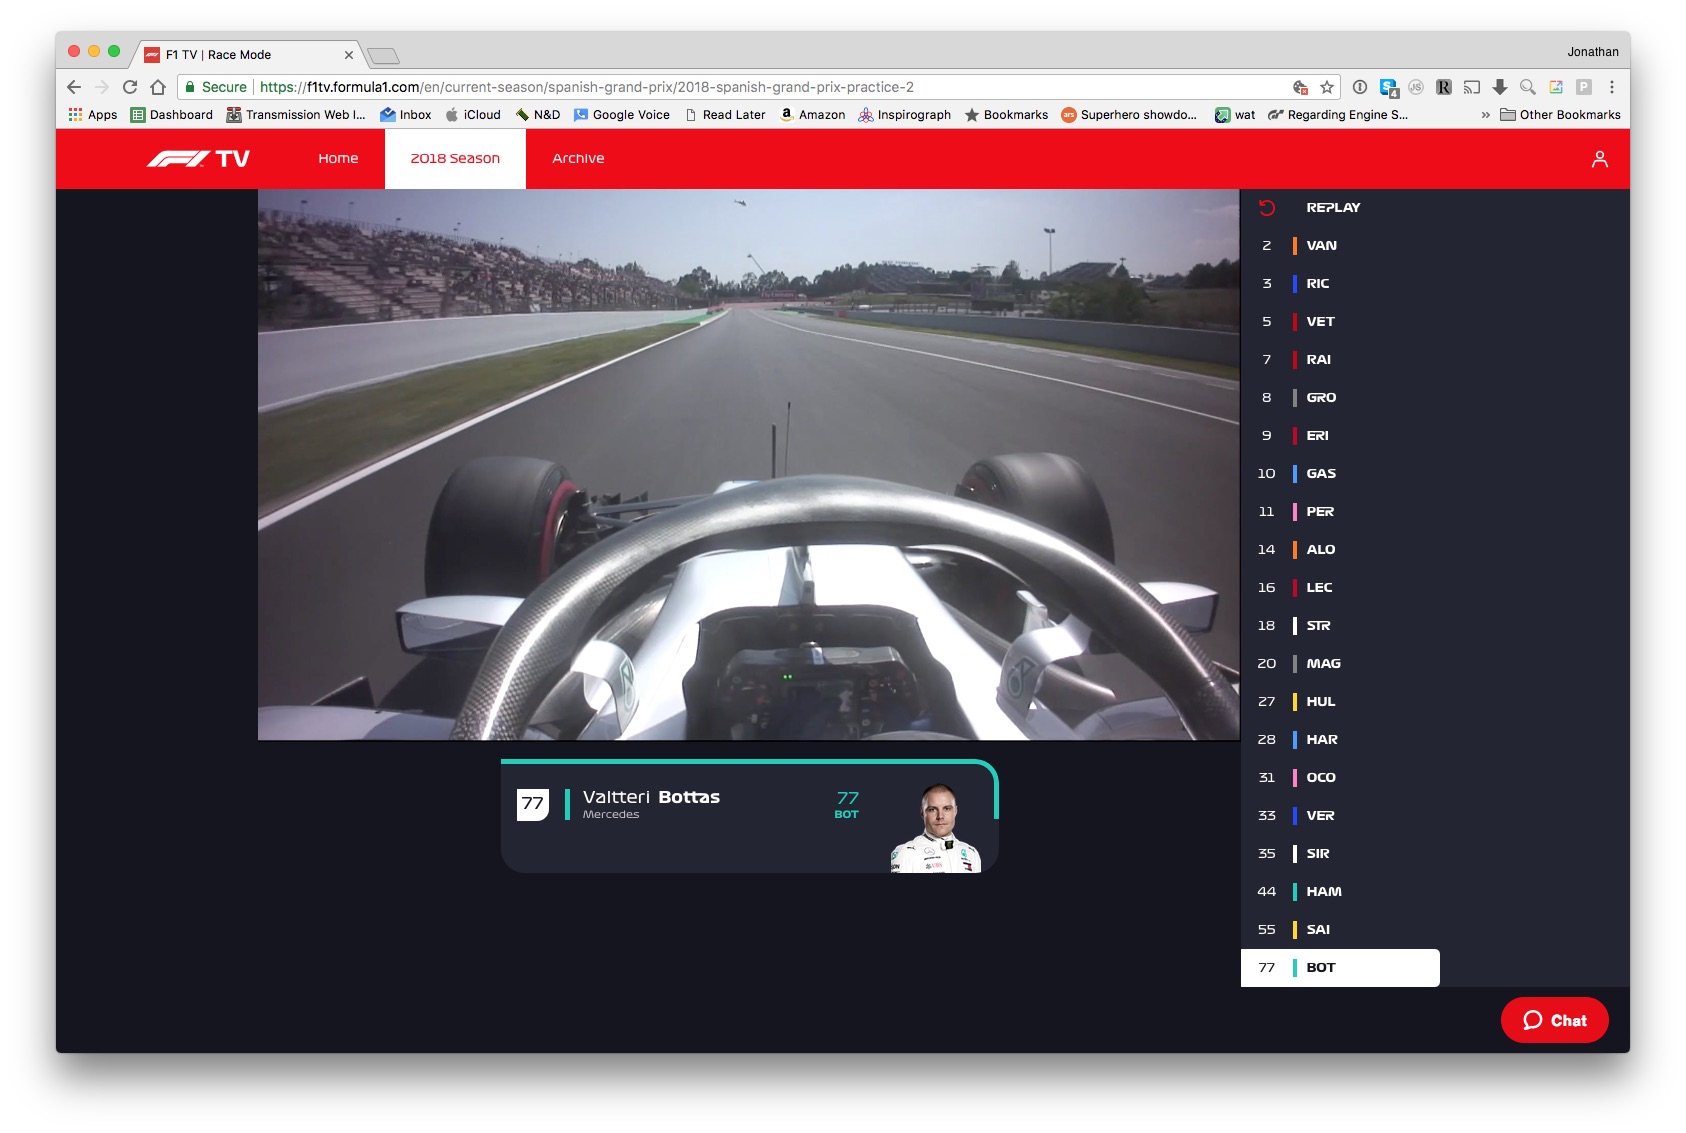Image resolution: width=1686 pixels, height=1133 pixels.
Task: Choose ALO from the driver list
Action: point(1319,550)
